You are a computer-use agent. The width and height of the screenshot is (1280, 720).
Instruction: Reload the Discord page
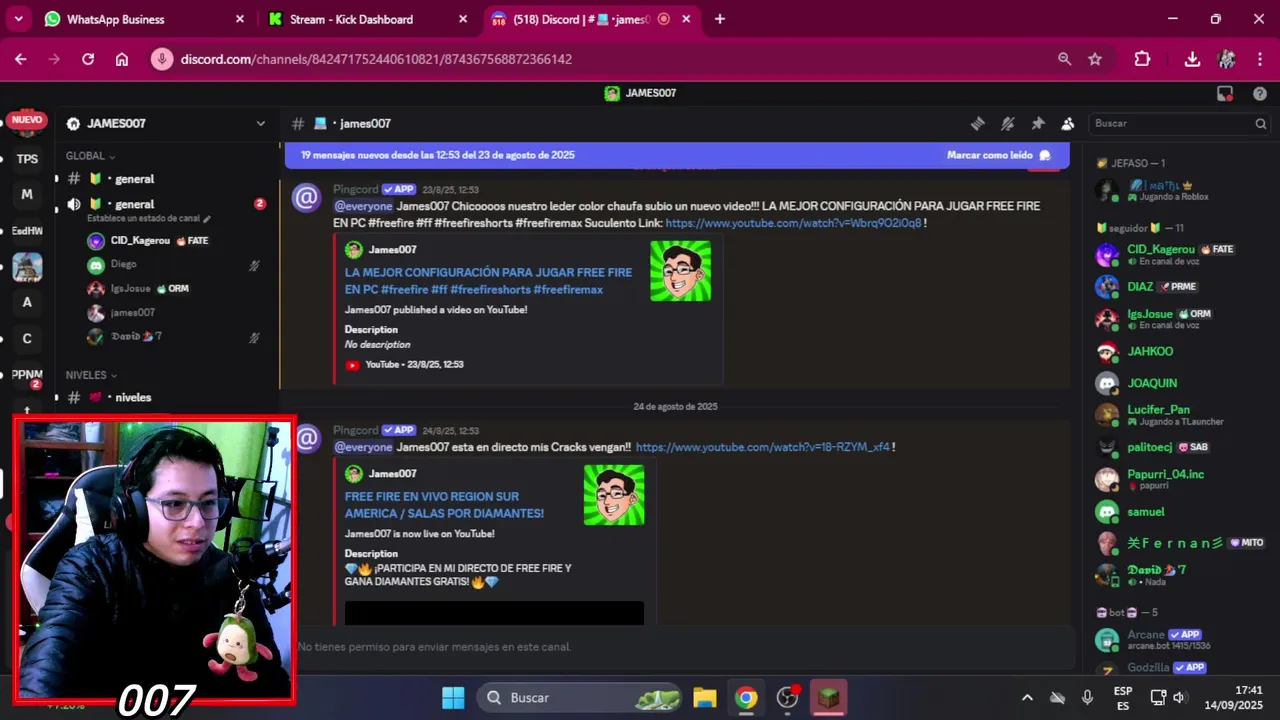[x=88, y=59]
